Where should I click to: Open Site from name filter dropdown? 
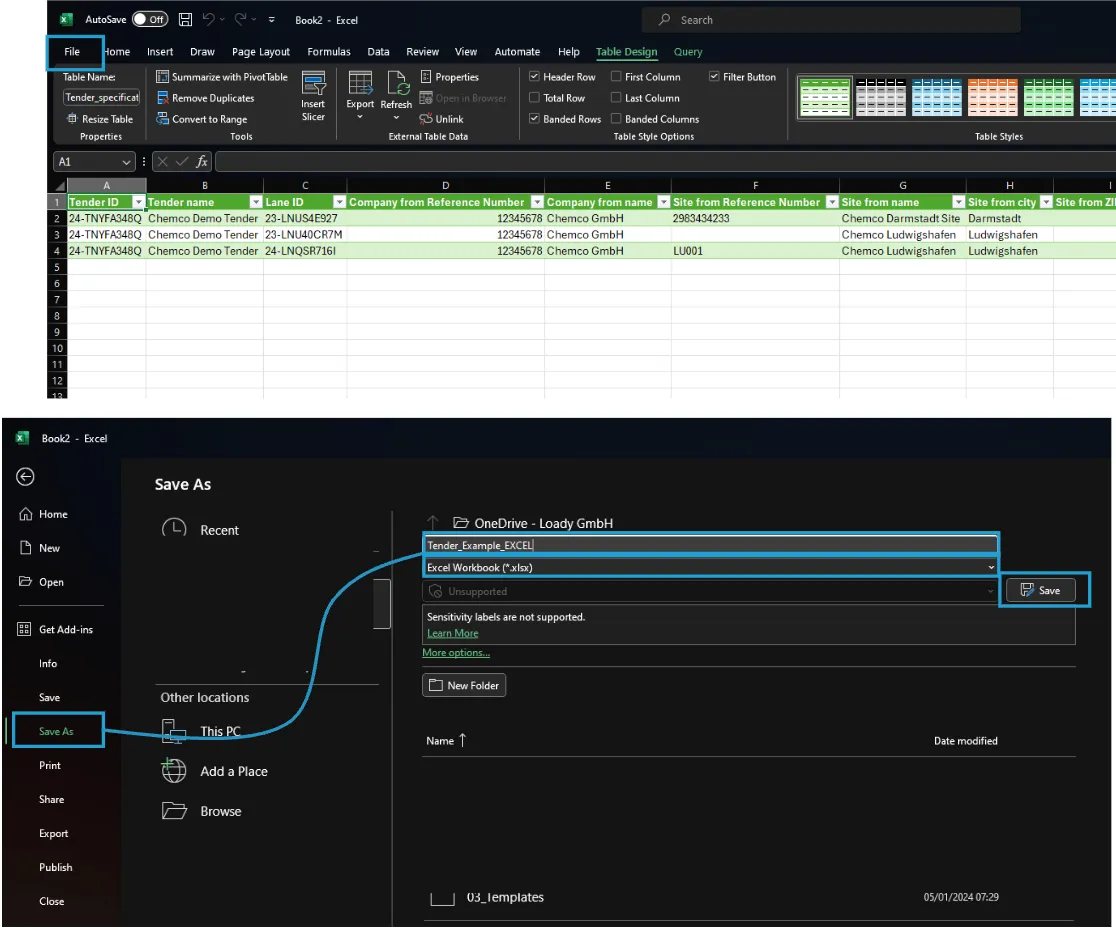[x=959, y=202]
